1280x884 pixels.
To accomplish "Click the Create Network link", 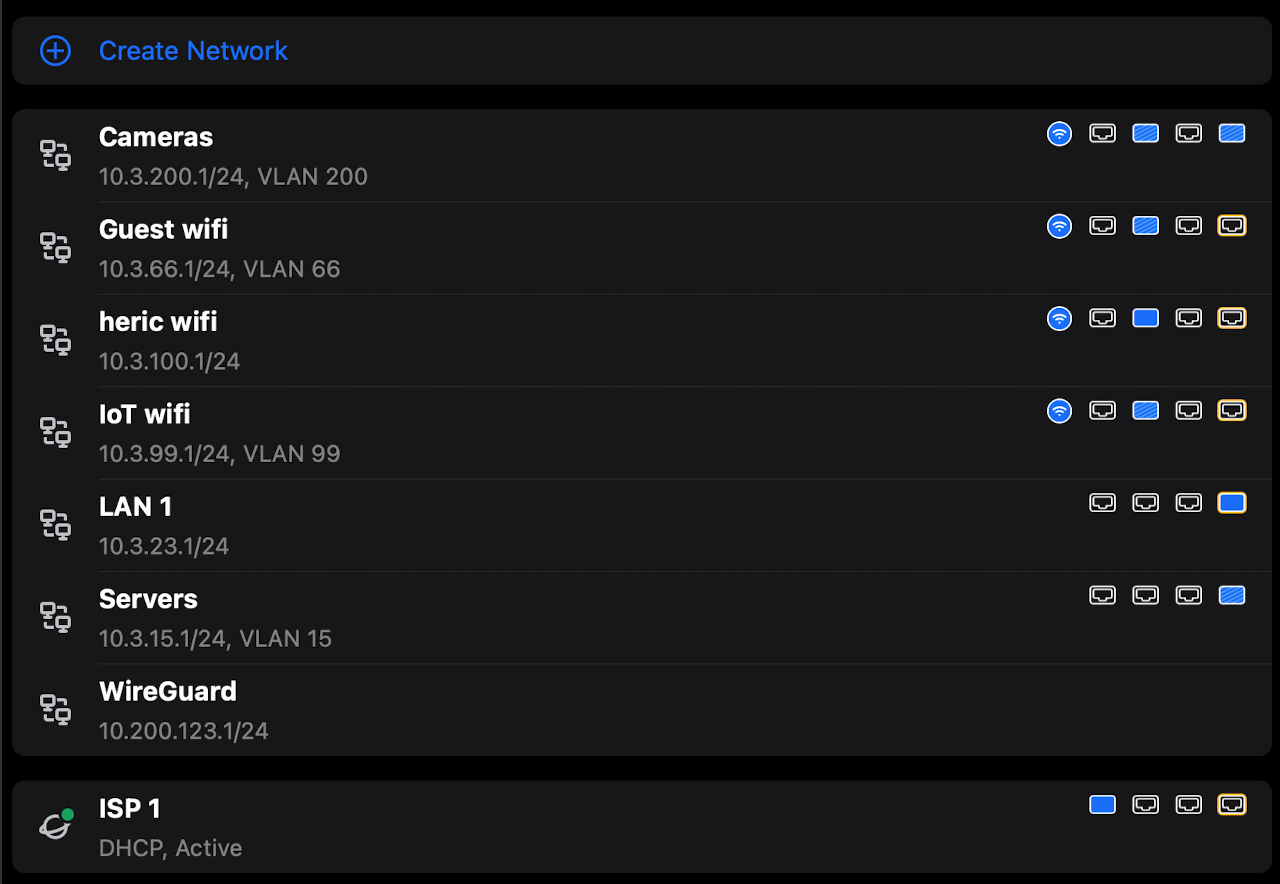I will tap(193, 51).
